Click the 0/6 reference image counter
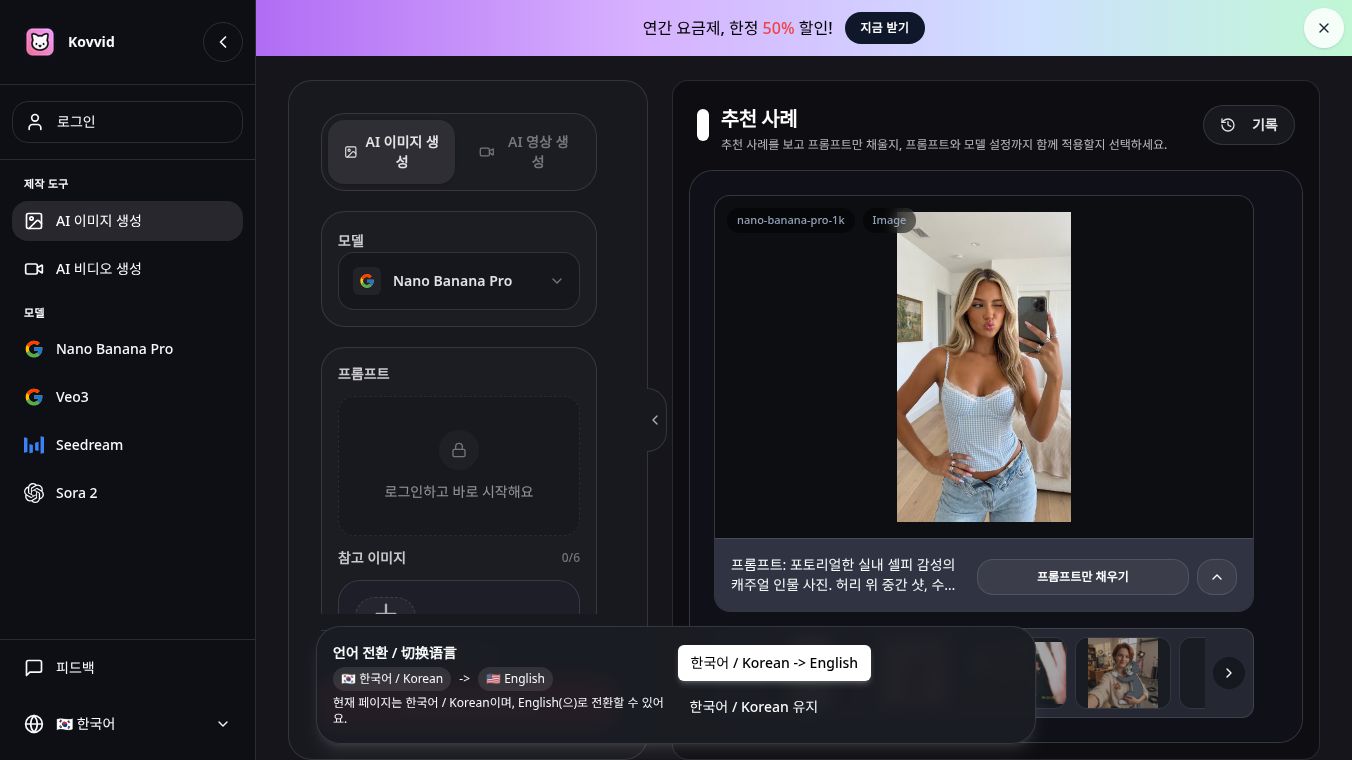1352x760 pixels. tap(571, 558)
